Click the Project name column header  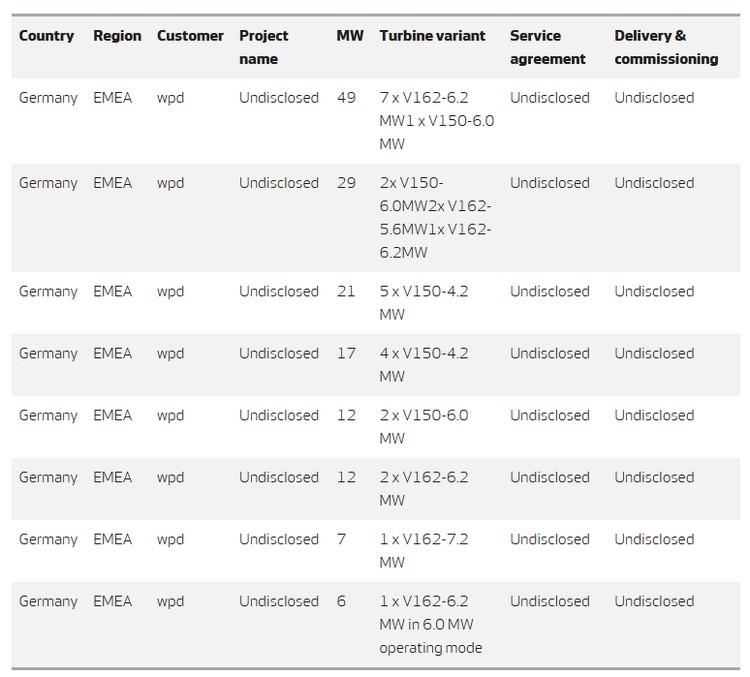coord(264,47)
